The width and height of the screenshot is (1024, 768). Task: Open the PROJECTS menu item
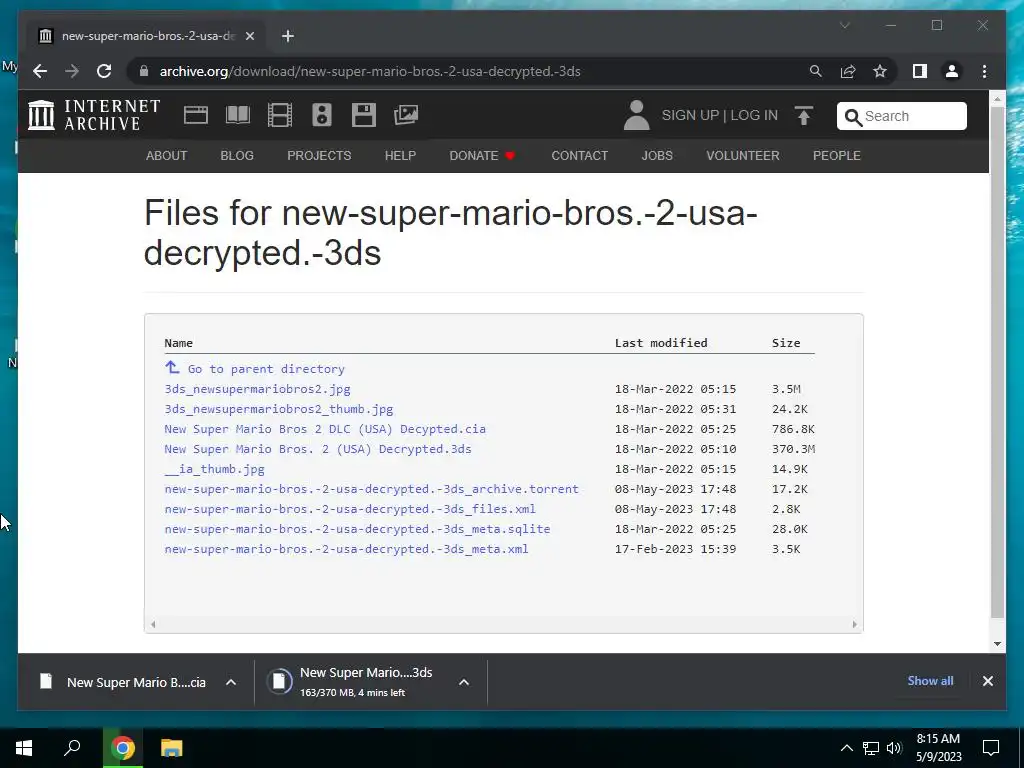click(319, 155)
